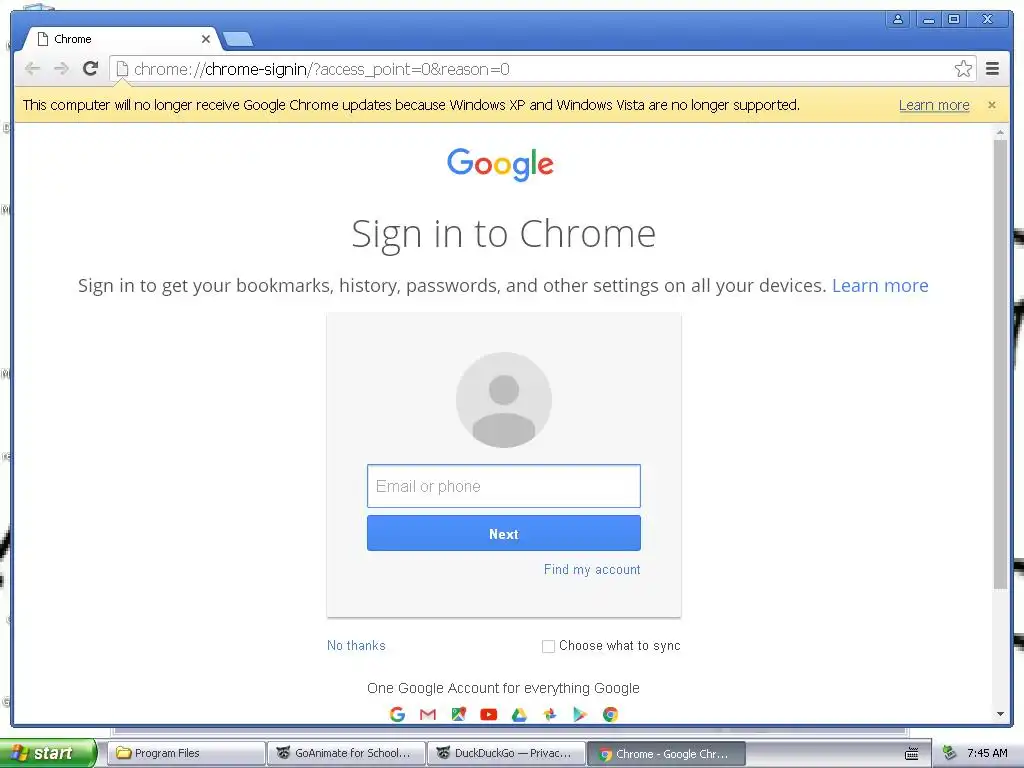Viewport: 1024px width, 768px height.
Task: Click the keyboard icon in taskbar
Action: [912, 754]
